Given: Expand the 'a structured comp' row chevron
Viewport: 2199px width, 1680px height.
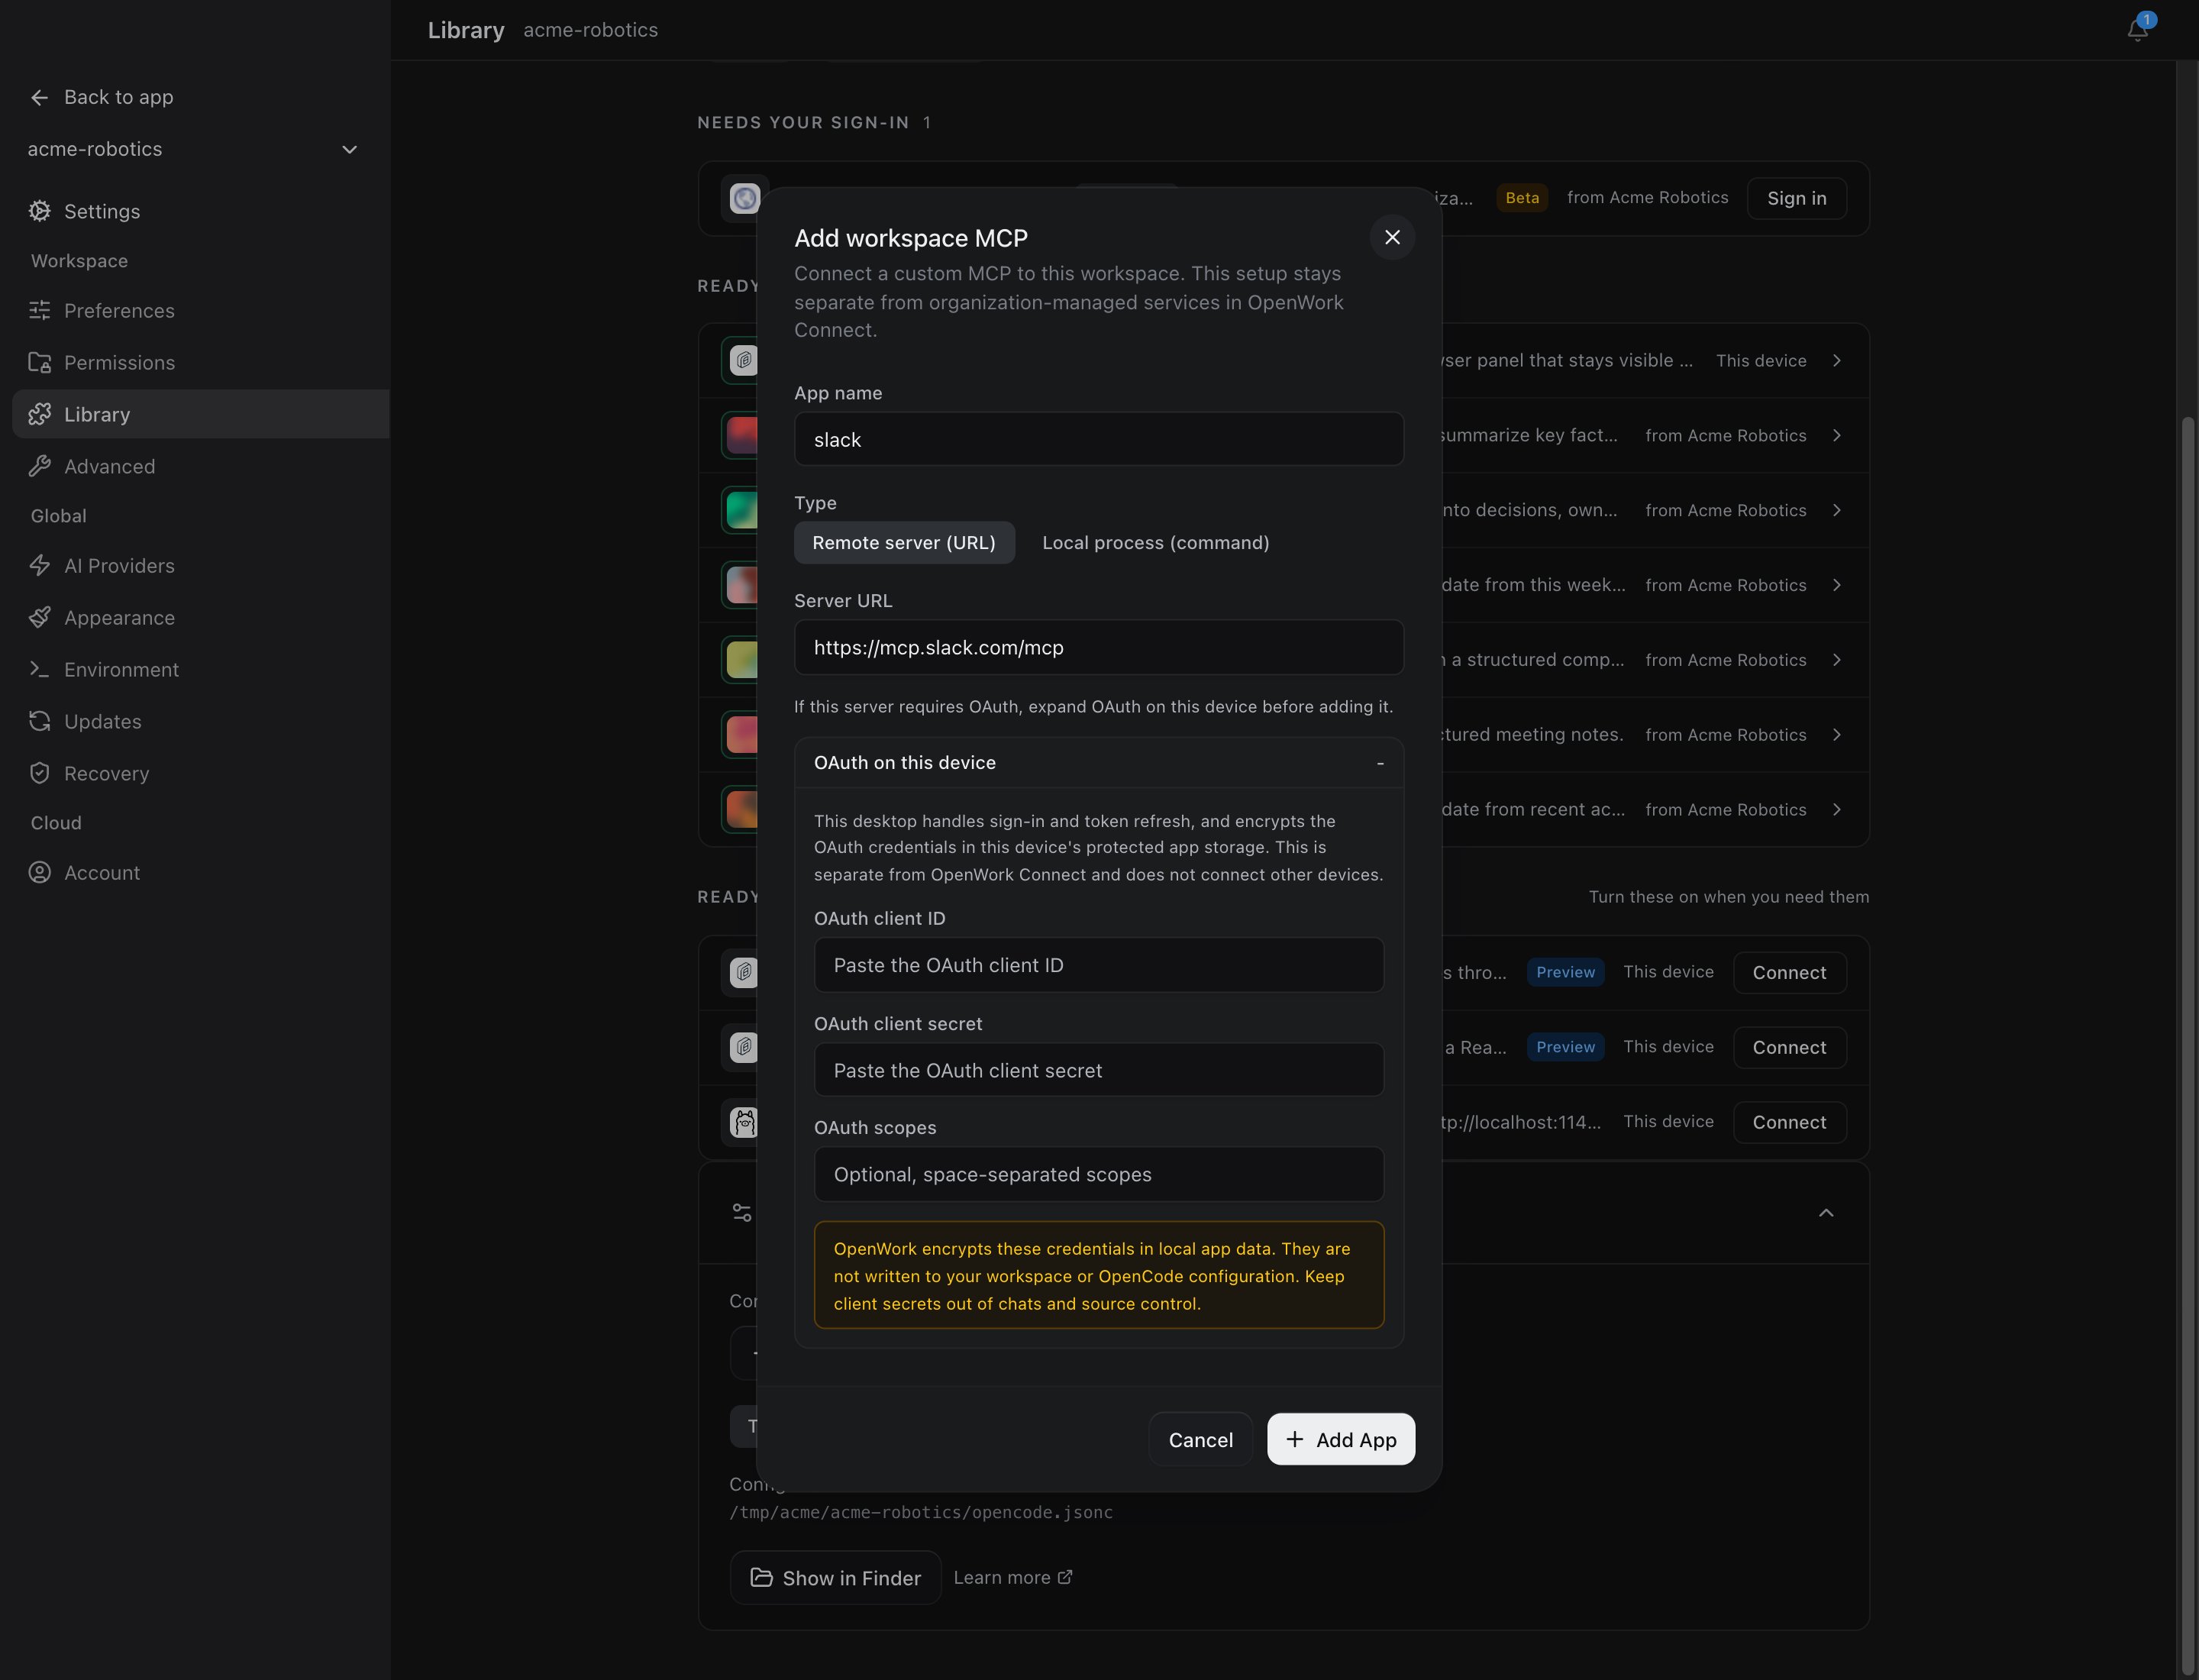Looking at the screenshot, I should pyautogui.click(x=1836, y=660).
